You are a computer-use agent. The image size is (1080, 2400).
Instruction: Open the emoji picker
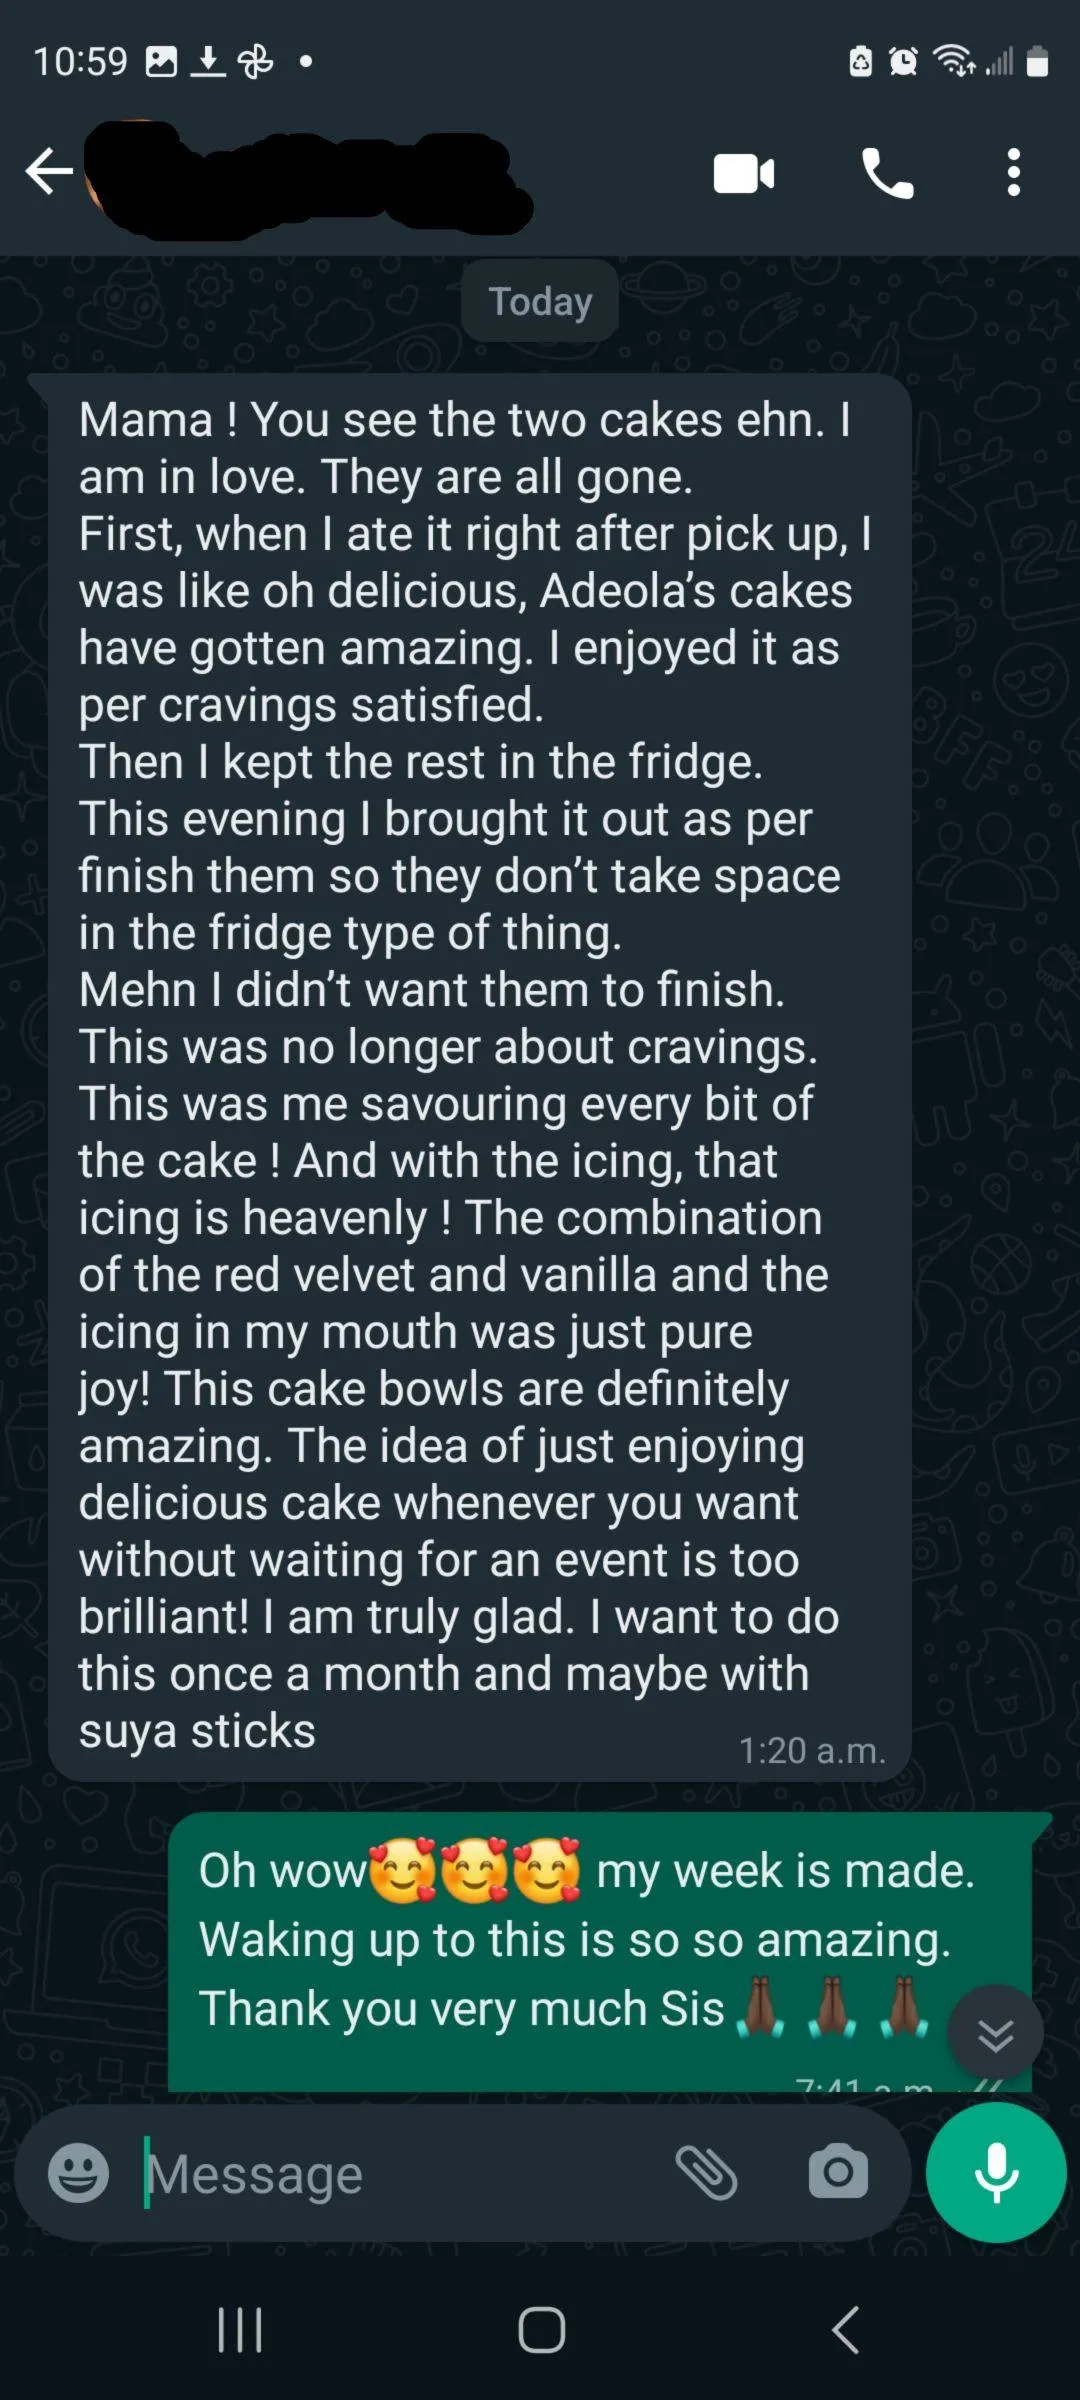(x=78, y=2172)
